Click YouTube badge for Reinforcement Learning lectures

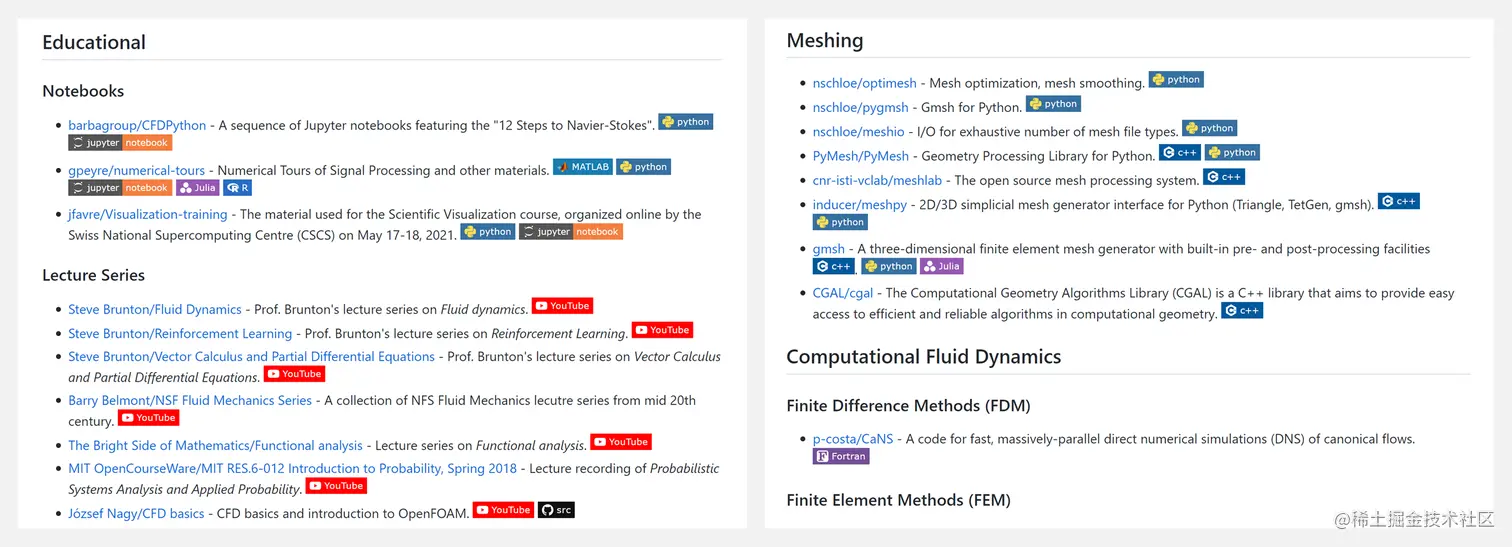[663, 330]
